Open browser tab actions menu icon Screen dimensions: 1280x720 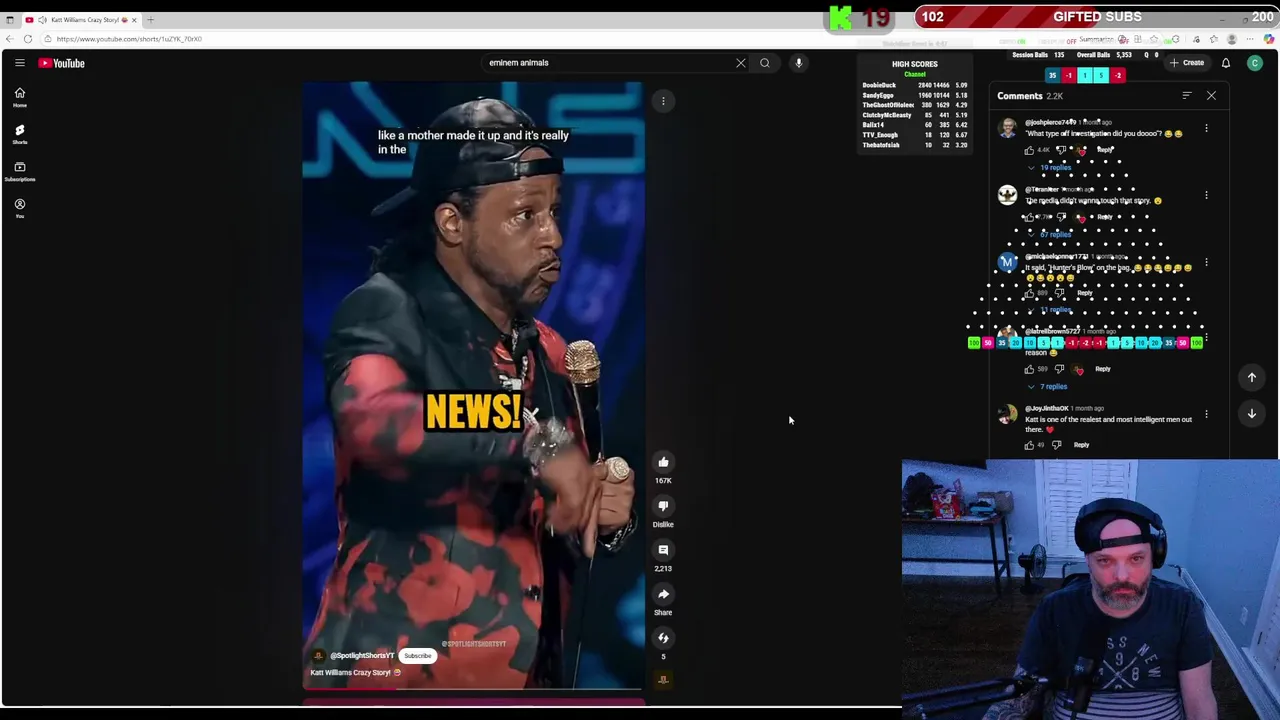10,20
